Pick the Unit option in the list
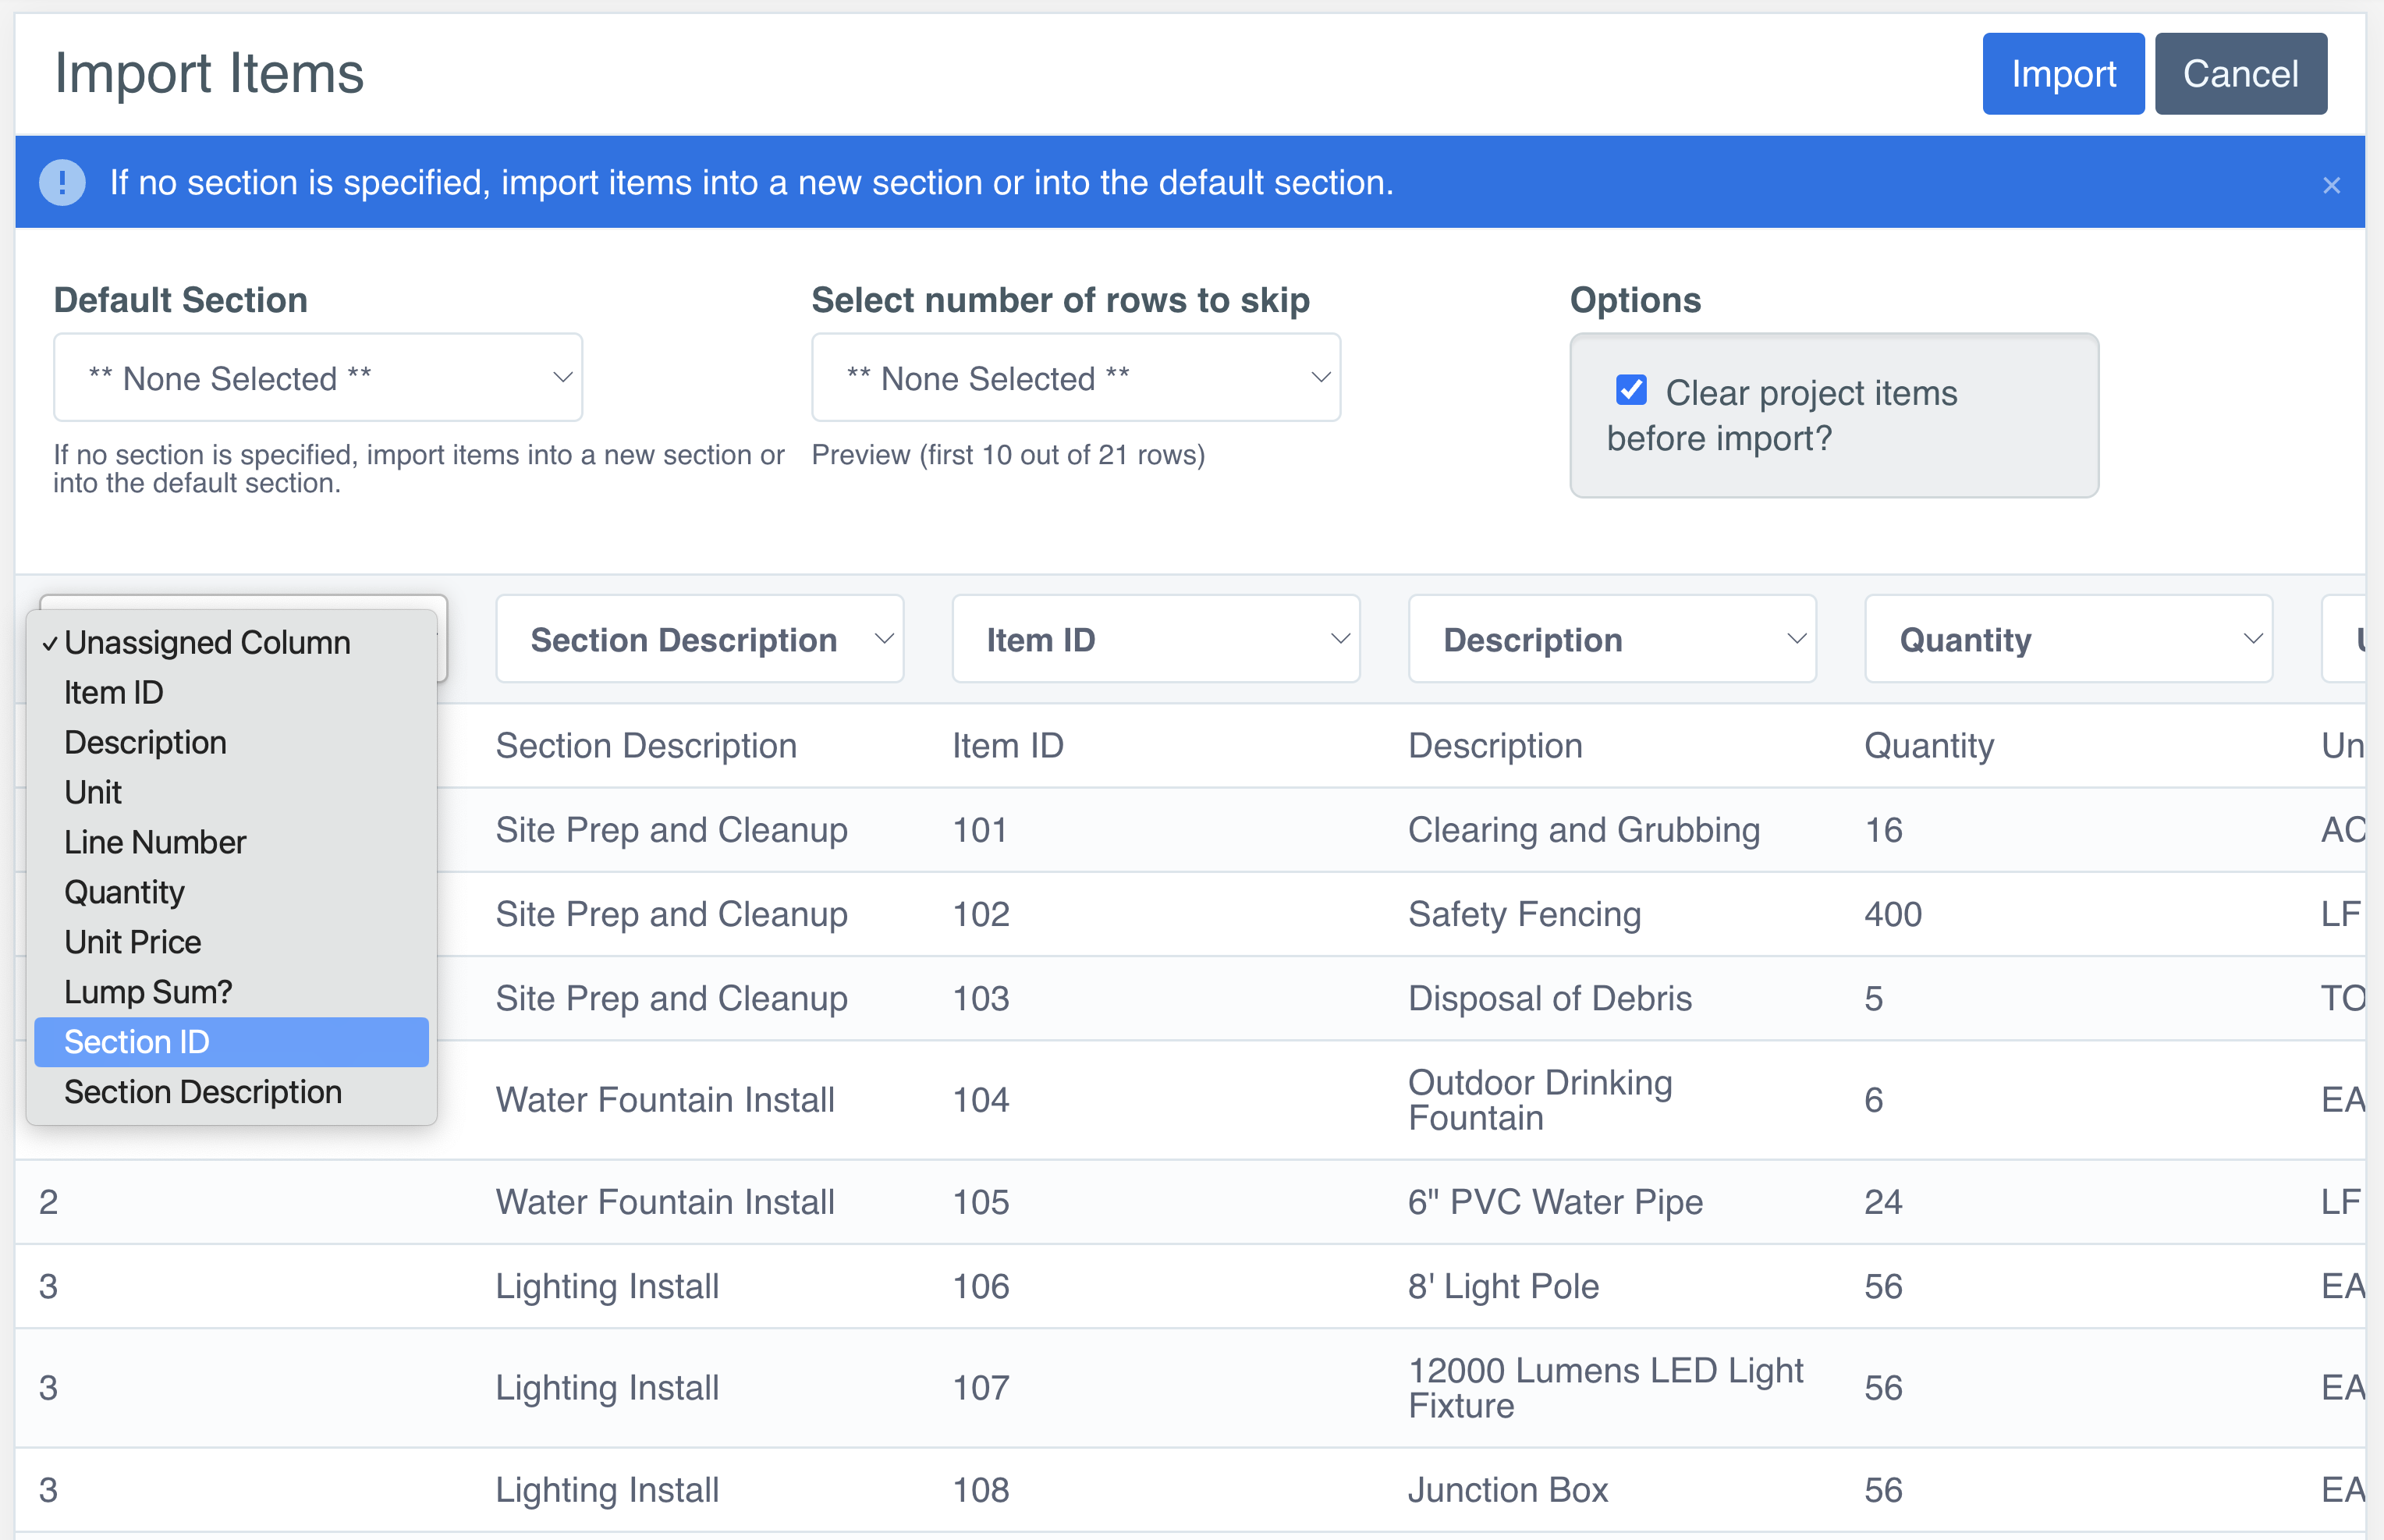Viewport: 2384px width, 1540px height. (93, 792)
